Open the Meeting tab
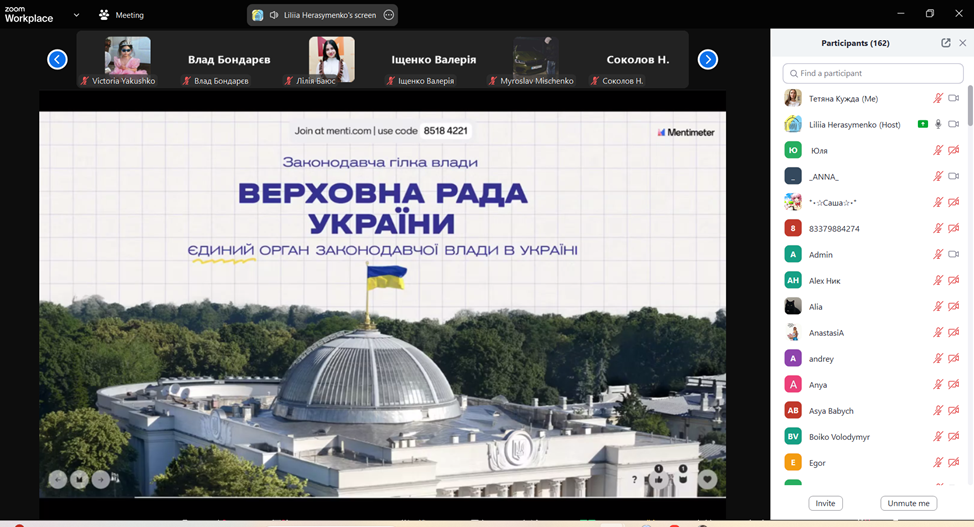The image size is (974, 527). 121,15
